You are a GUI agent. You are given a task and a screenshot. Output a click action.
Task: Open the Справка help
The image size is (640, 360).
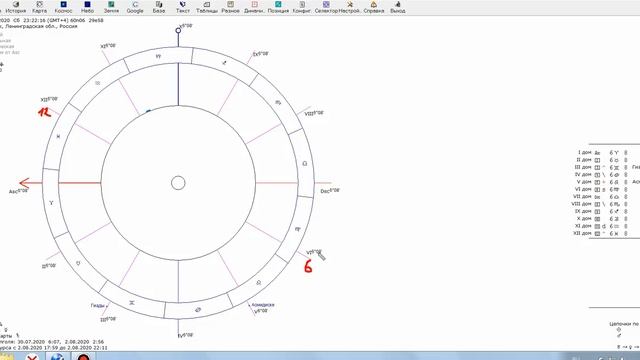(x=373, y=7)
